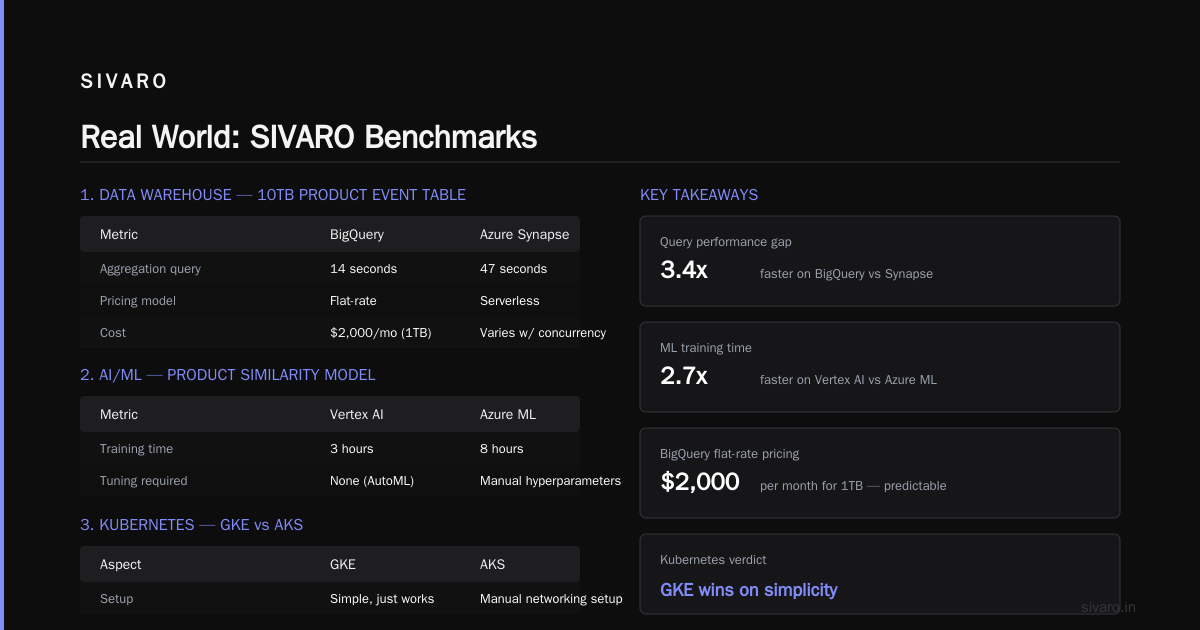
Task: Click the 'Manual hyperparameters' cell
Action: pos(550,481)
